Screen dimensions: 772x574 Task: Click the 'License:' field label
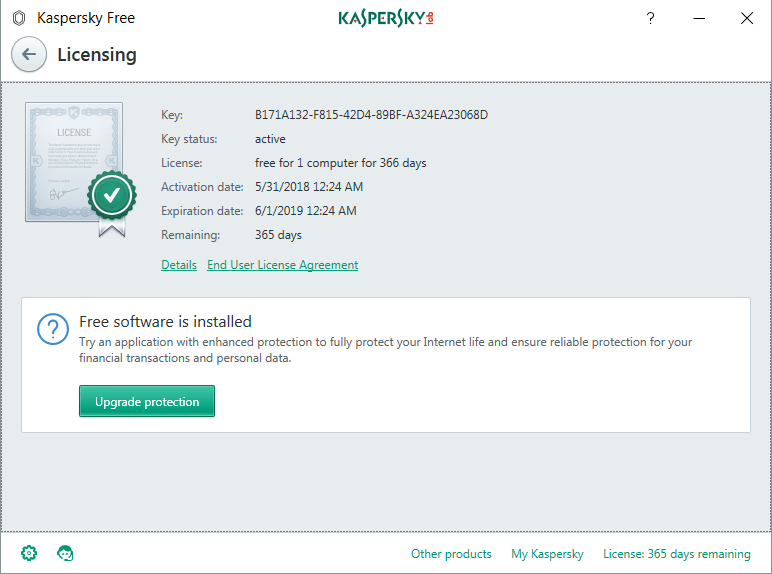(182, 163)
